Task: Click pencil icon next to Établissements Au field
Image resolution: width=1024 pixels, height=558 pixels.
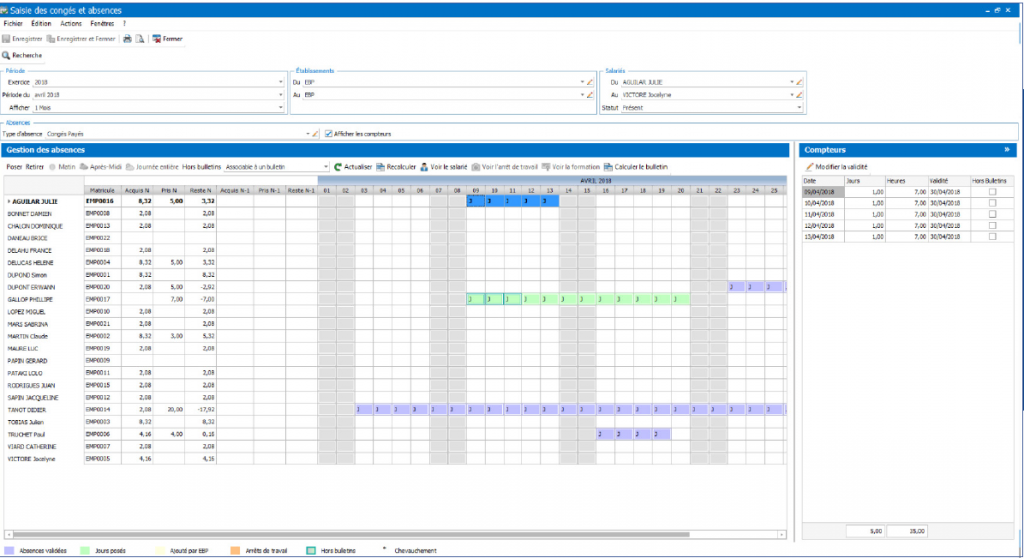Action: [x=590, y=95]
